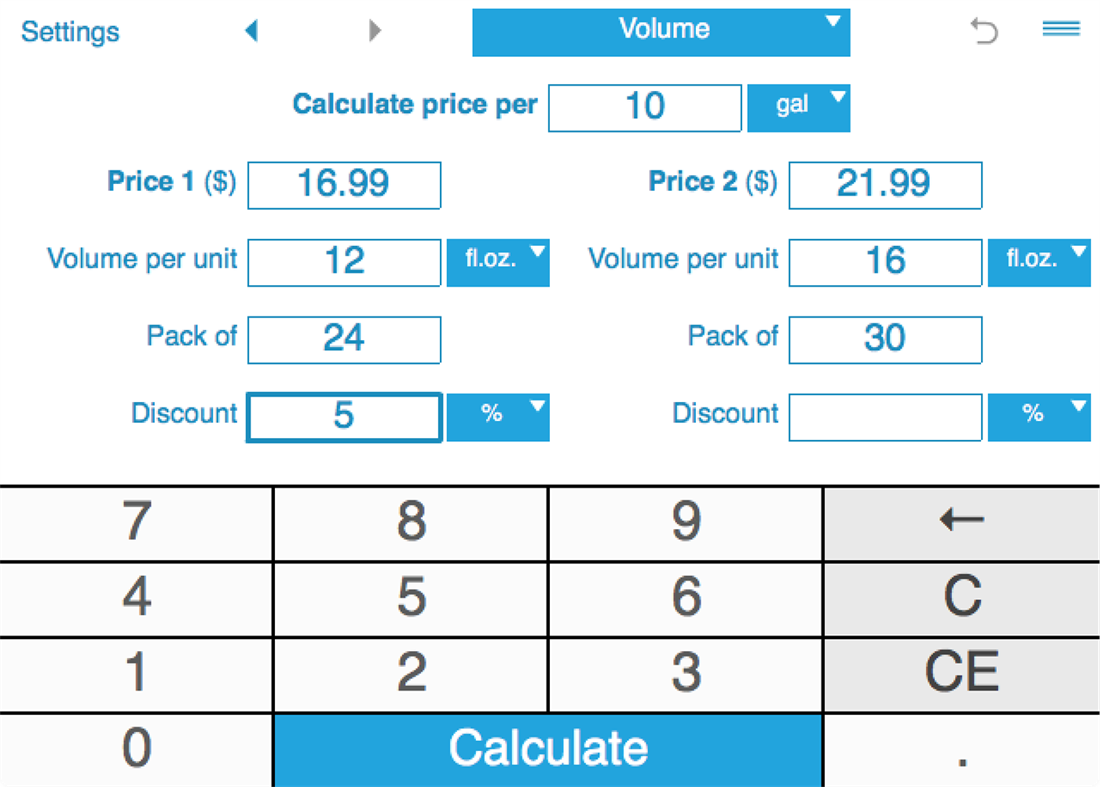
Task: Tap the number 5 key
Action: pos(410,597)
